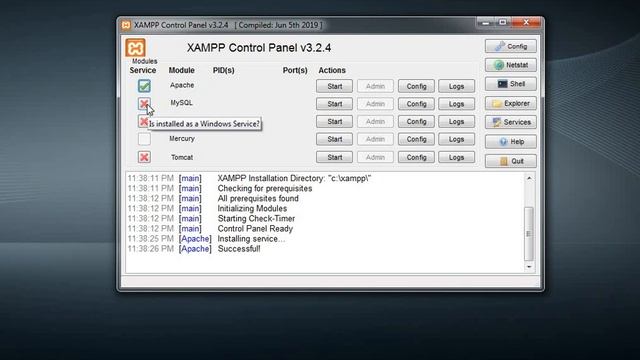Click the 'All prerequisites found' log line
The image size is (640, 360).
coord(258,198)
